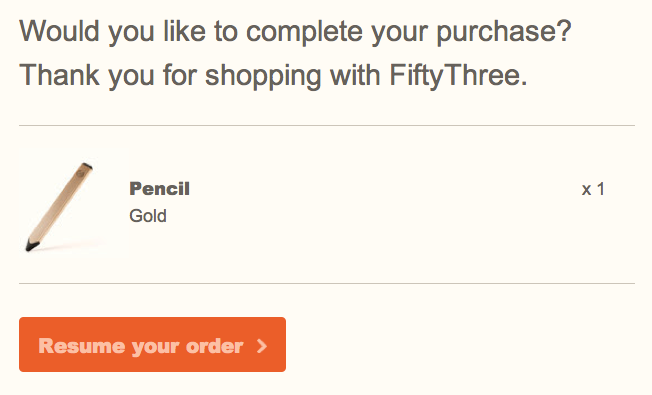Open the gold Pencil product thumbnail

tap(74, 203)
